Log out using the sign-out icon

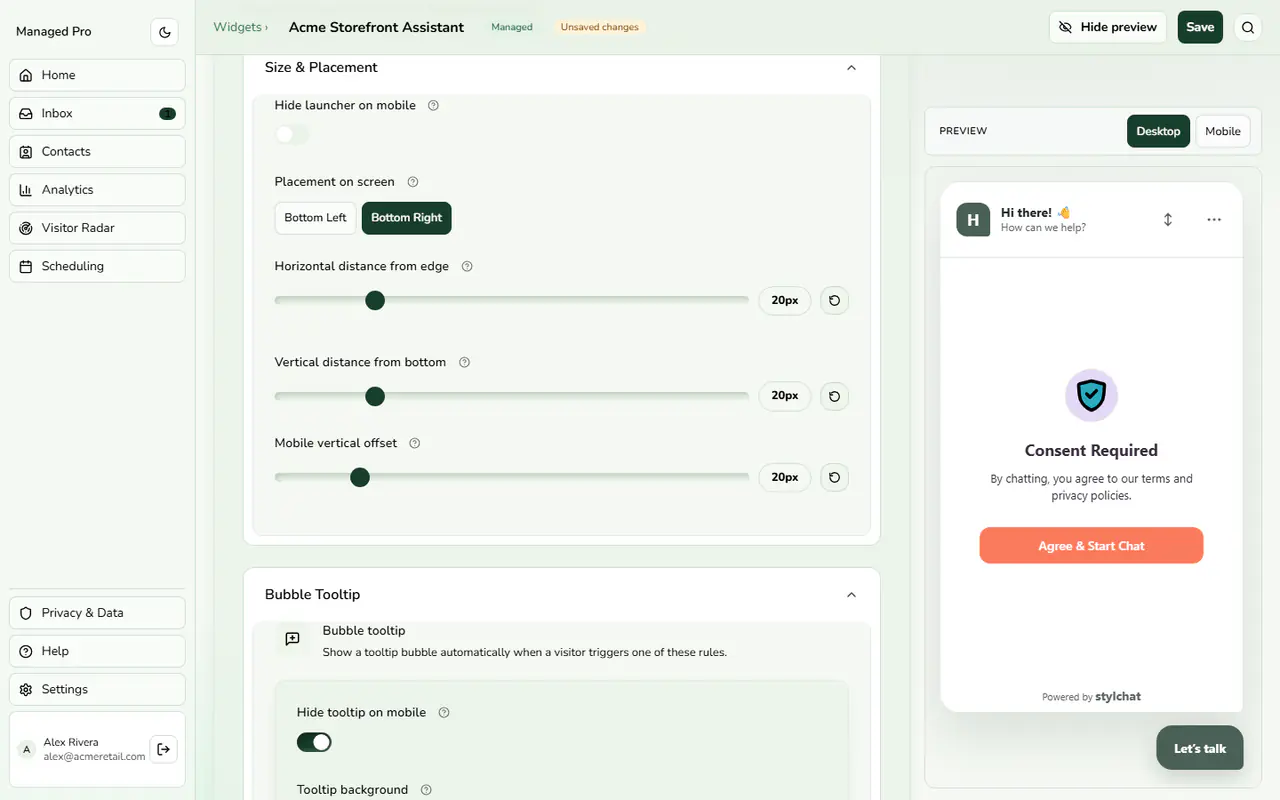[x=163, y=749]
